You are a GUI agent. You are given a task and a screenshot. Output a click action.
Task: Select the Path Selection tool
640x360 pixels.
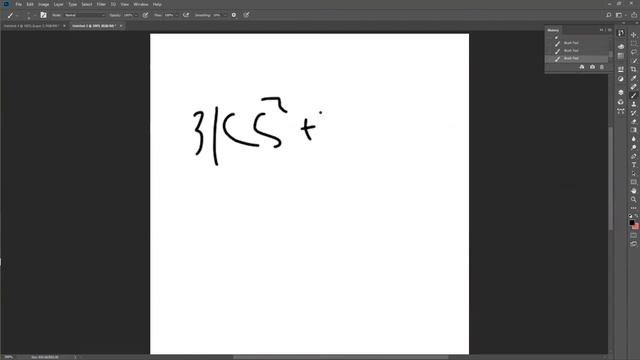tap(633, 173)
